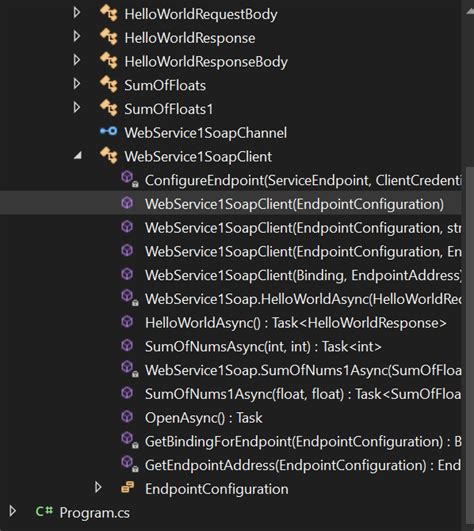Image resolution: width=474 pixels, height=531 pixels.
Task: Expand the Program.cs file node
Action: click(13, 511)
